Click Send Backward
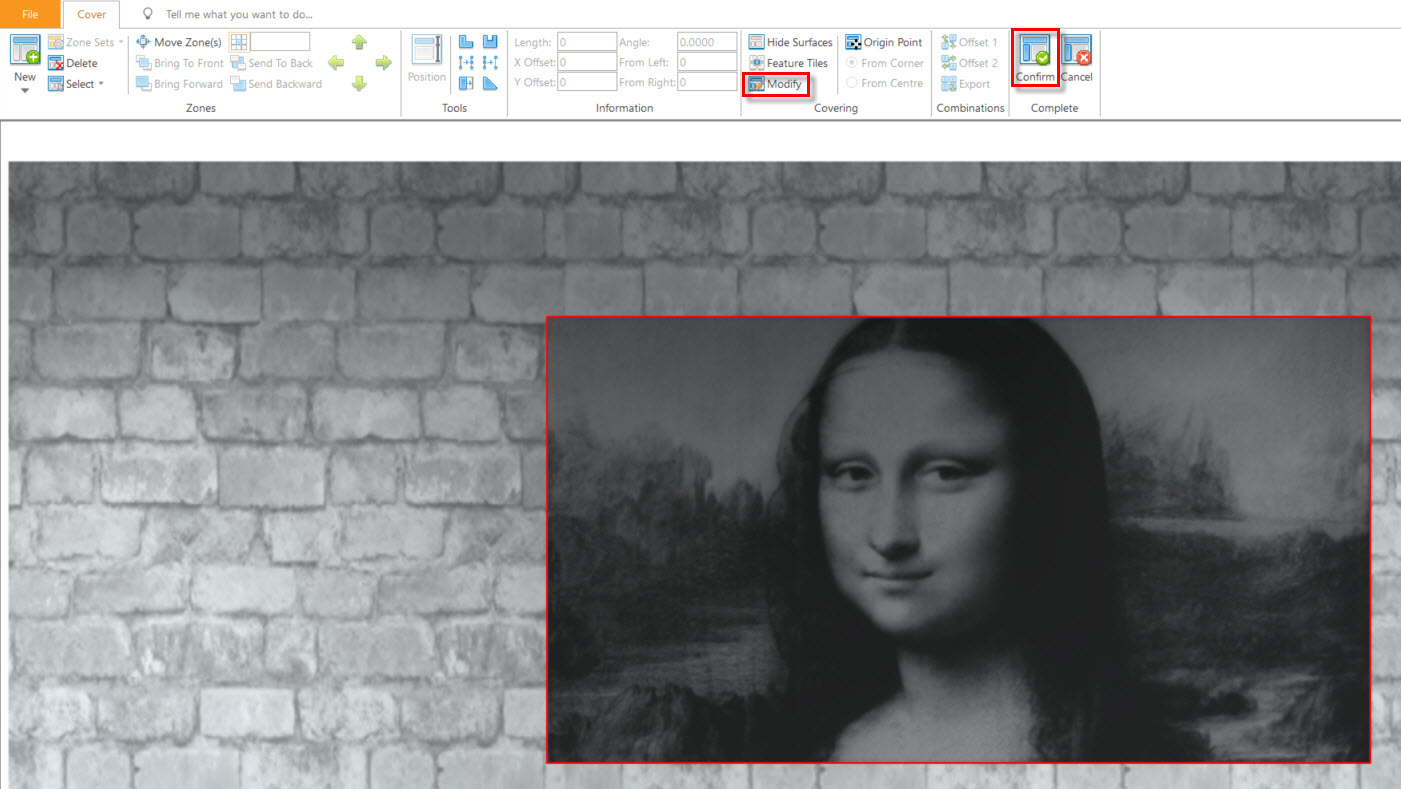This screenshot has width=1401, height=789. (x=276, y=84)
